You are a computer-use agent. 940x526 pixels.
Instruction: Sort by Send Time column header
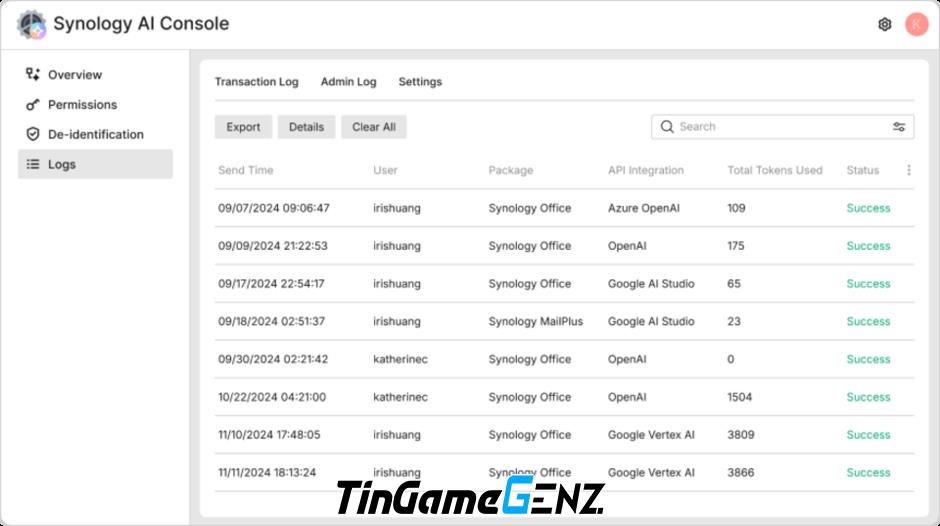[246, 170]
